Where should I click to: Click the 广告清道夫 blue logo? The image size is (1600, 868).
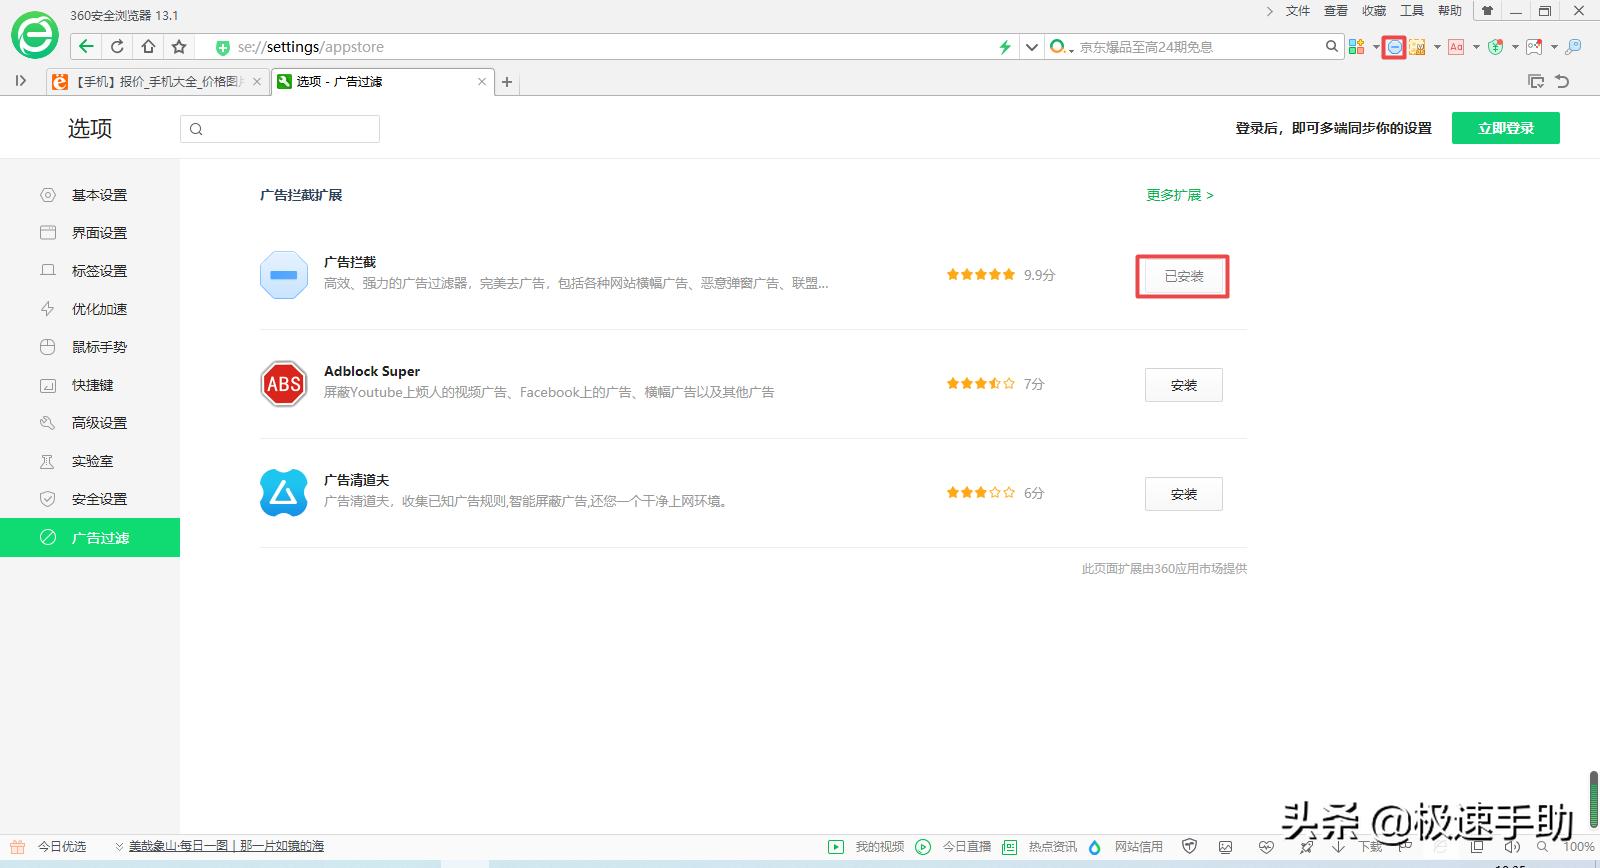coord(284,493)
